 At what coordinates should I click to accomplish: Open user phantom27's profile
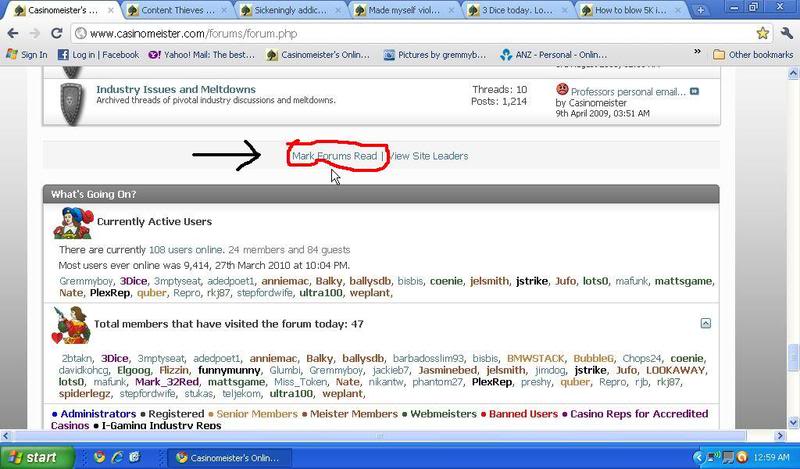pyautogui.click(x=437, y=382)
